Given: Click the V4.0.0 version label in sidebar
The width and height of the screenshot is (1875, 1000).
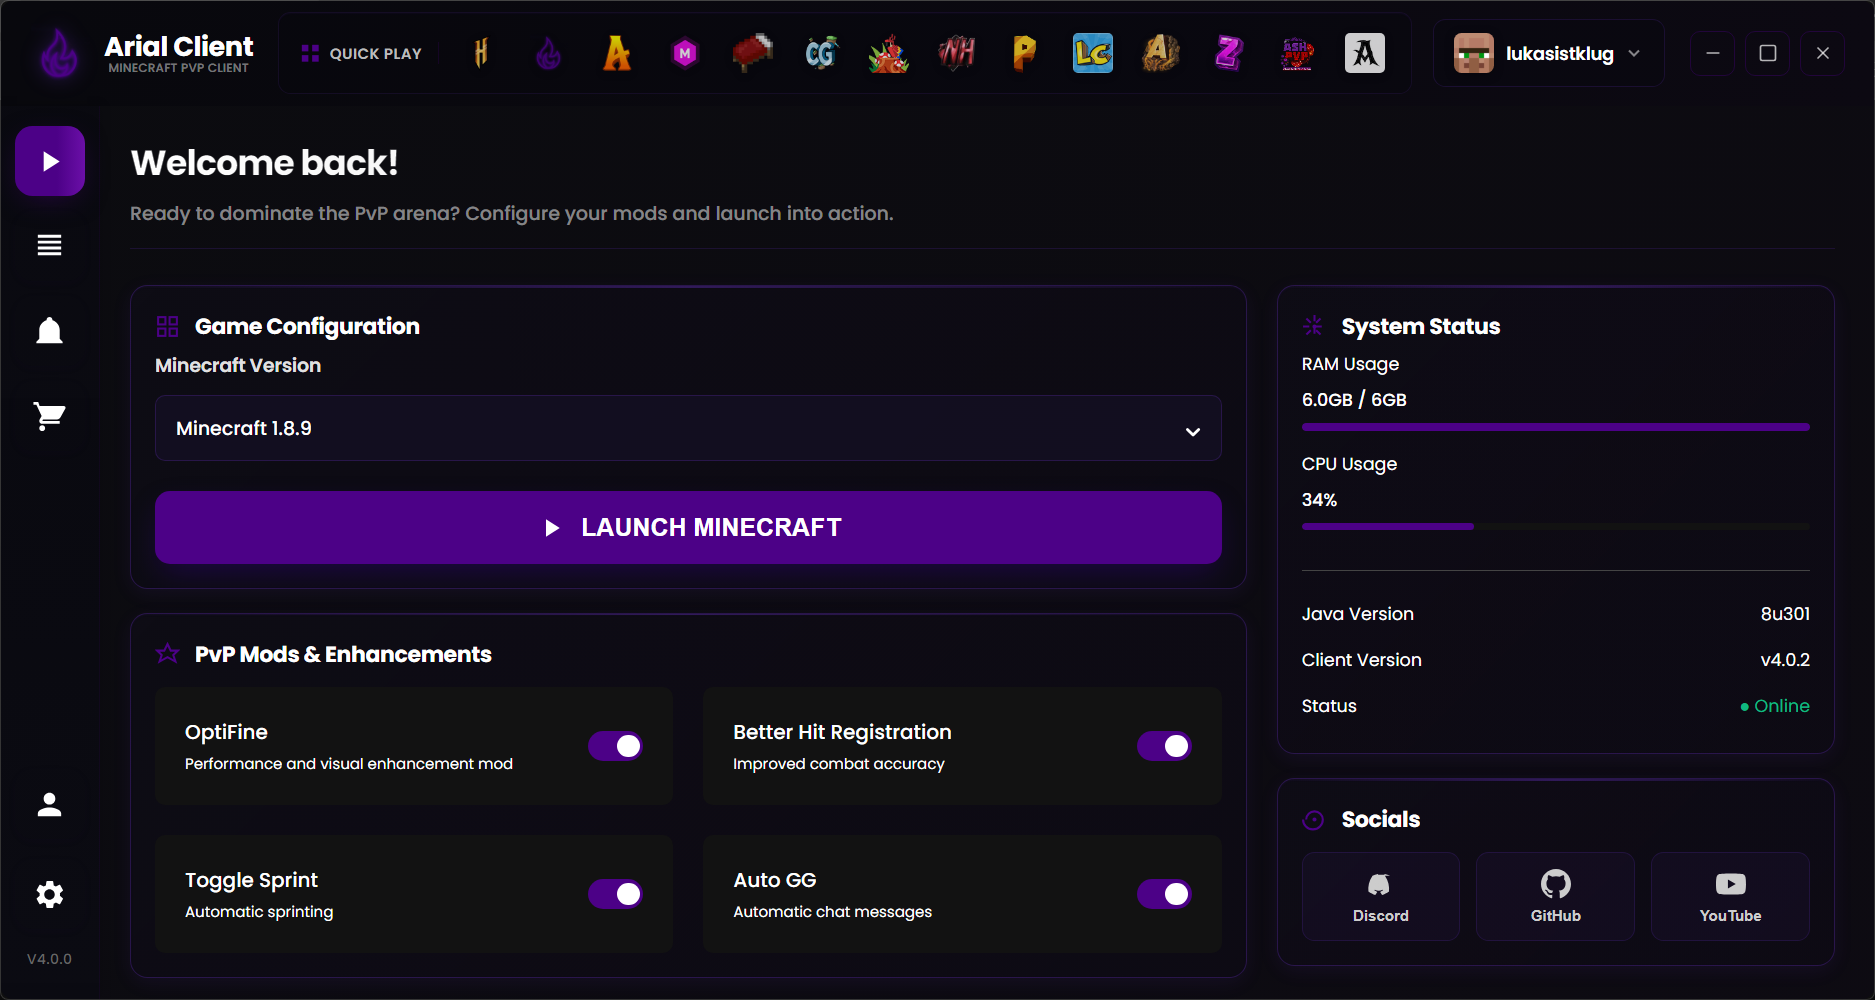Looking at the screenshot, I should click(x=49, y=959).
